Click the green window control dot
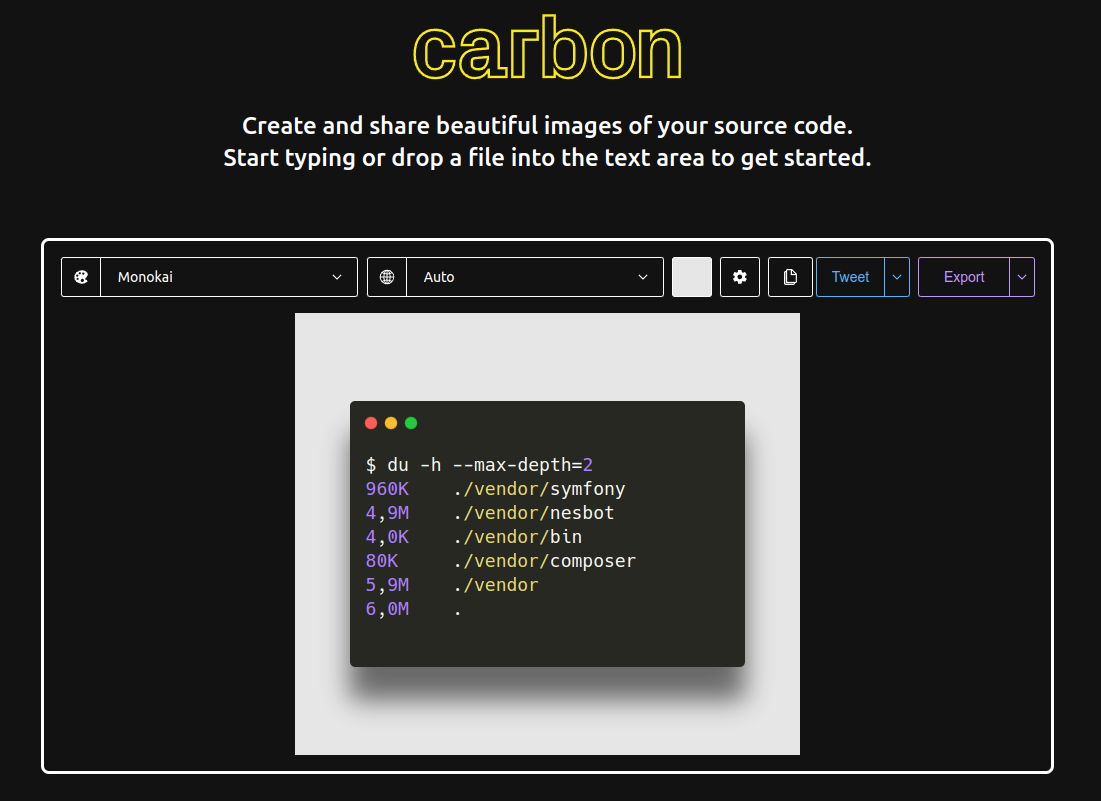This screenshot has width=1101, height=801. tap(411, 423)
